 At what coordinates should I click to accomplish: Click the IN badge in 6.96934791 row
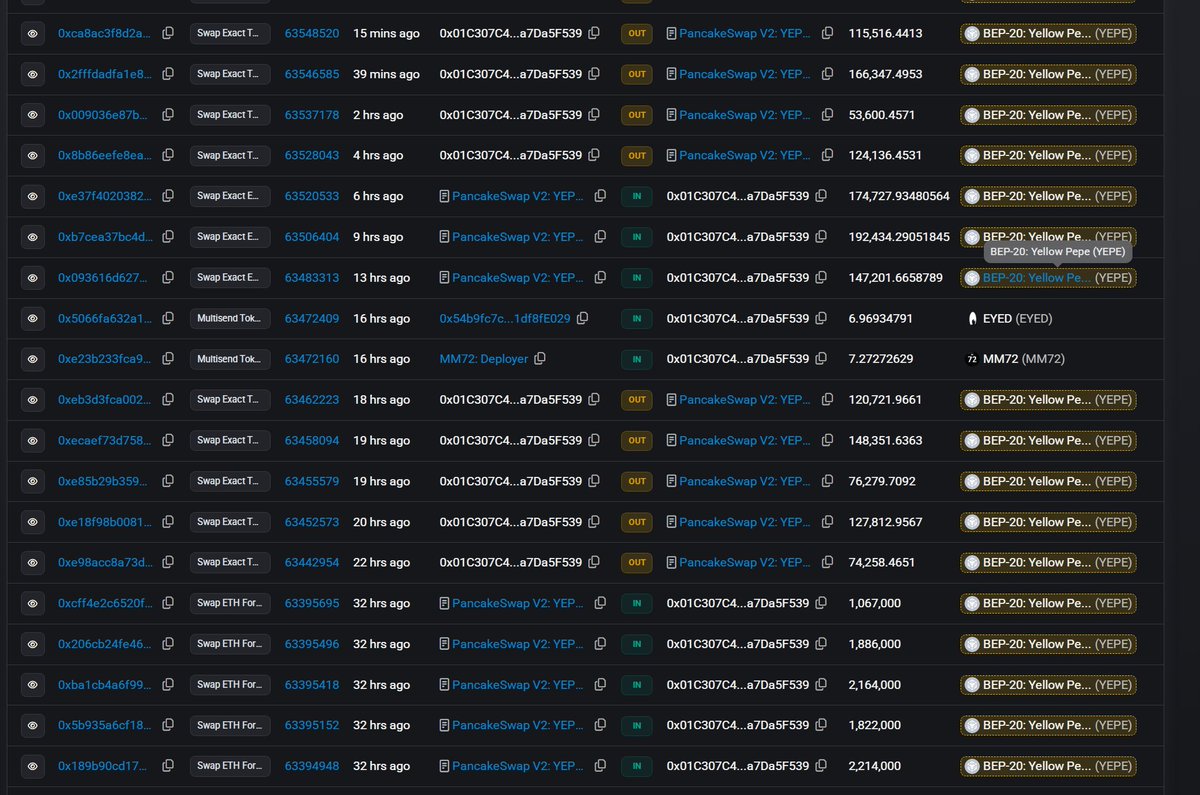pyautogui.click(x=636, y=318)
